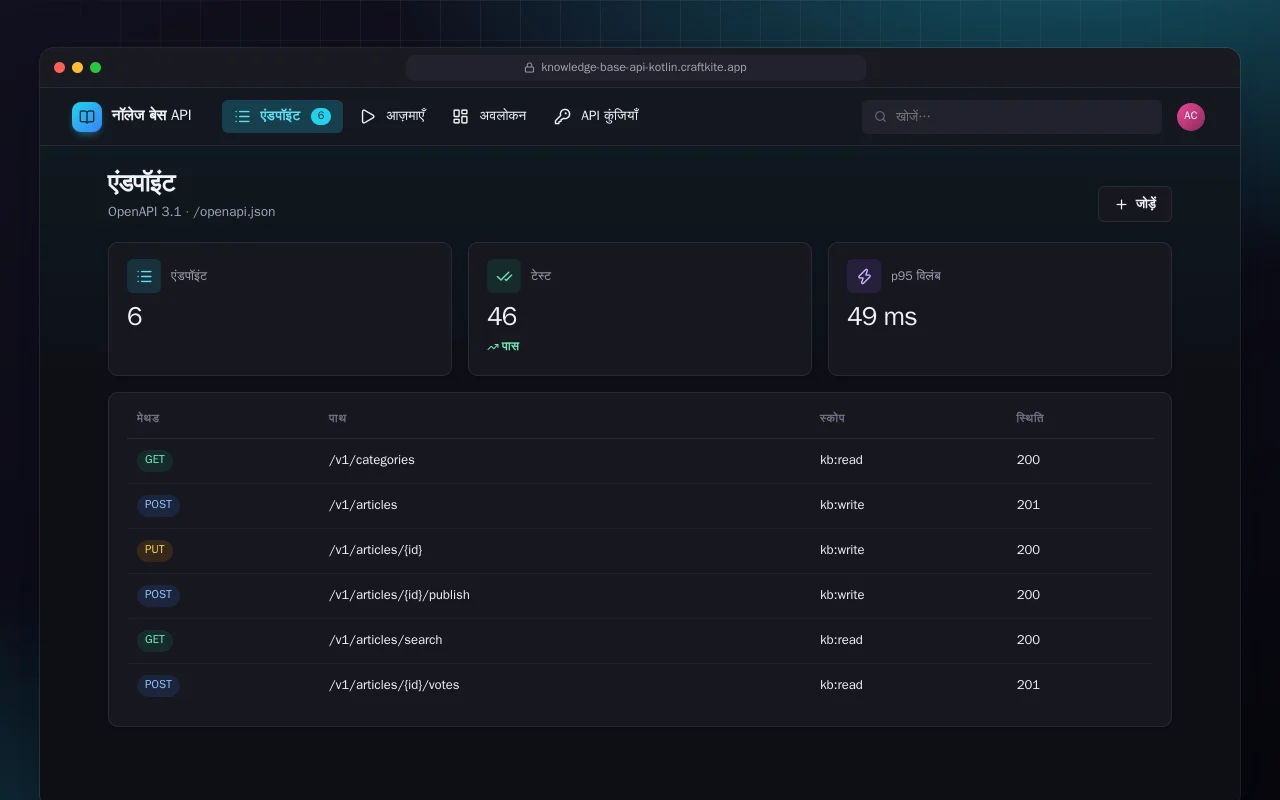This screenshot has height=800, width=1280.
Task: Click the POST badge for /v1/articles row
Action: click(x=158, y=505)
